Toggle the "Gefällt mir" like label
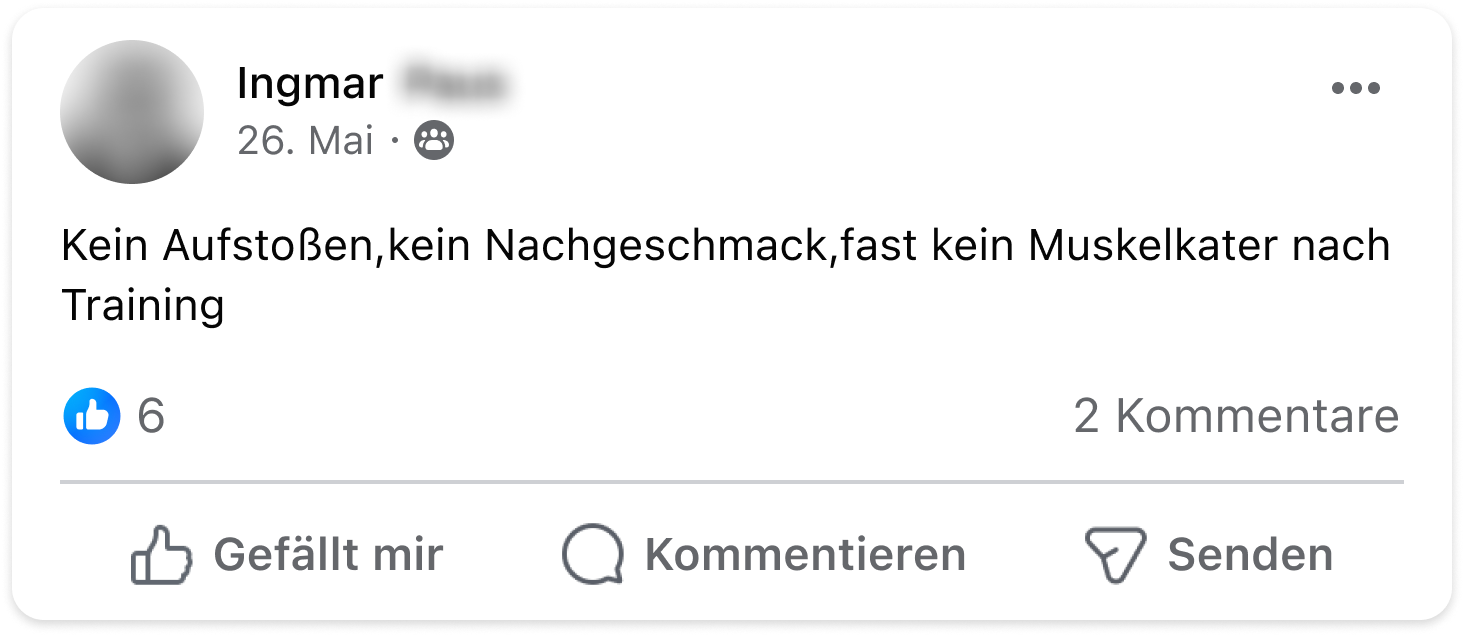This screenshot has width=1464, height=636. (328, 555)
